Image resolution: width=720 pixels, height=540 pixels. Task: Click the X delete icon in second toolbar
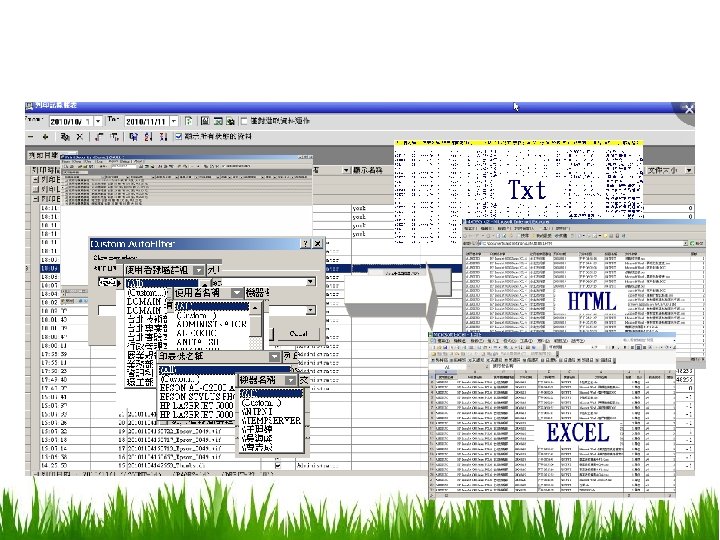point(79,136)
